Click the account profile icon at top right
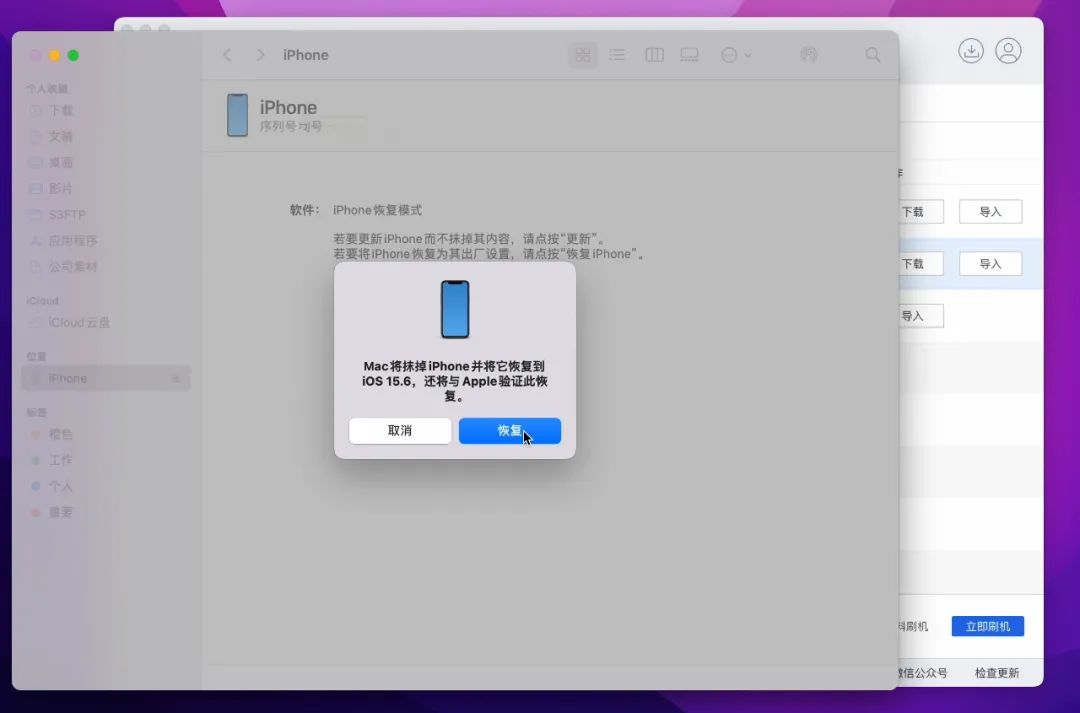Image resolution: width=1080 pixels, height=713 pixels. tap(1009, 51)
